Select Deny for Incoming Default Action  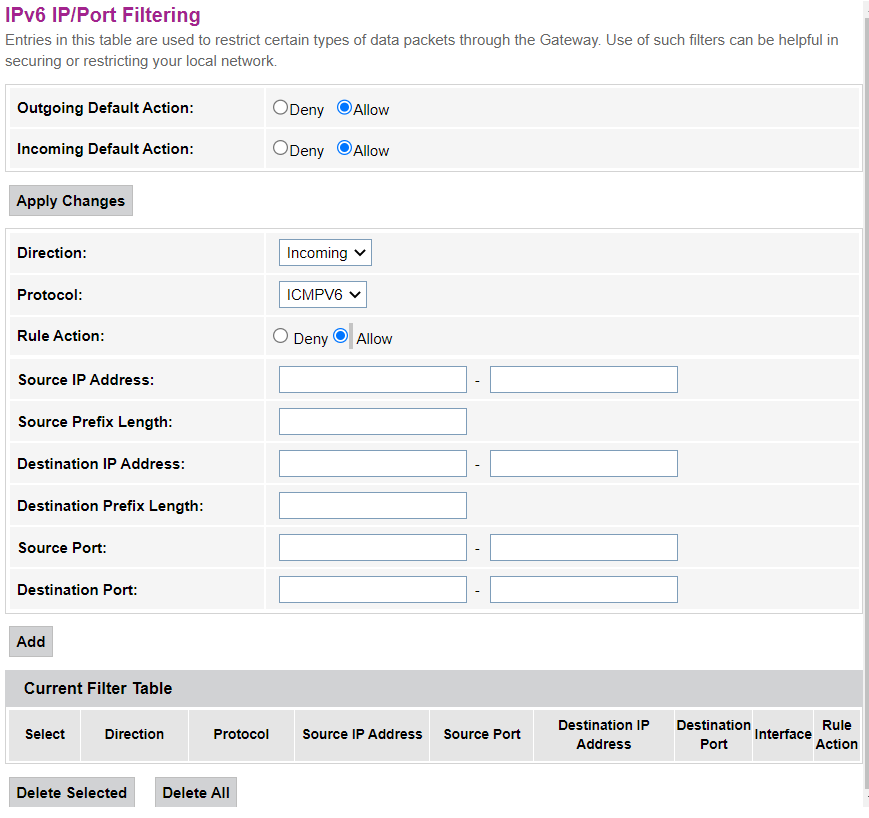tap(280, 149)
